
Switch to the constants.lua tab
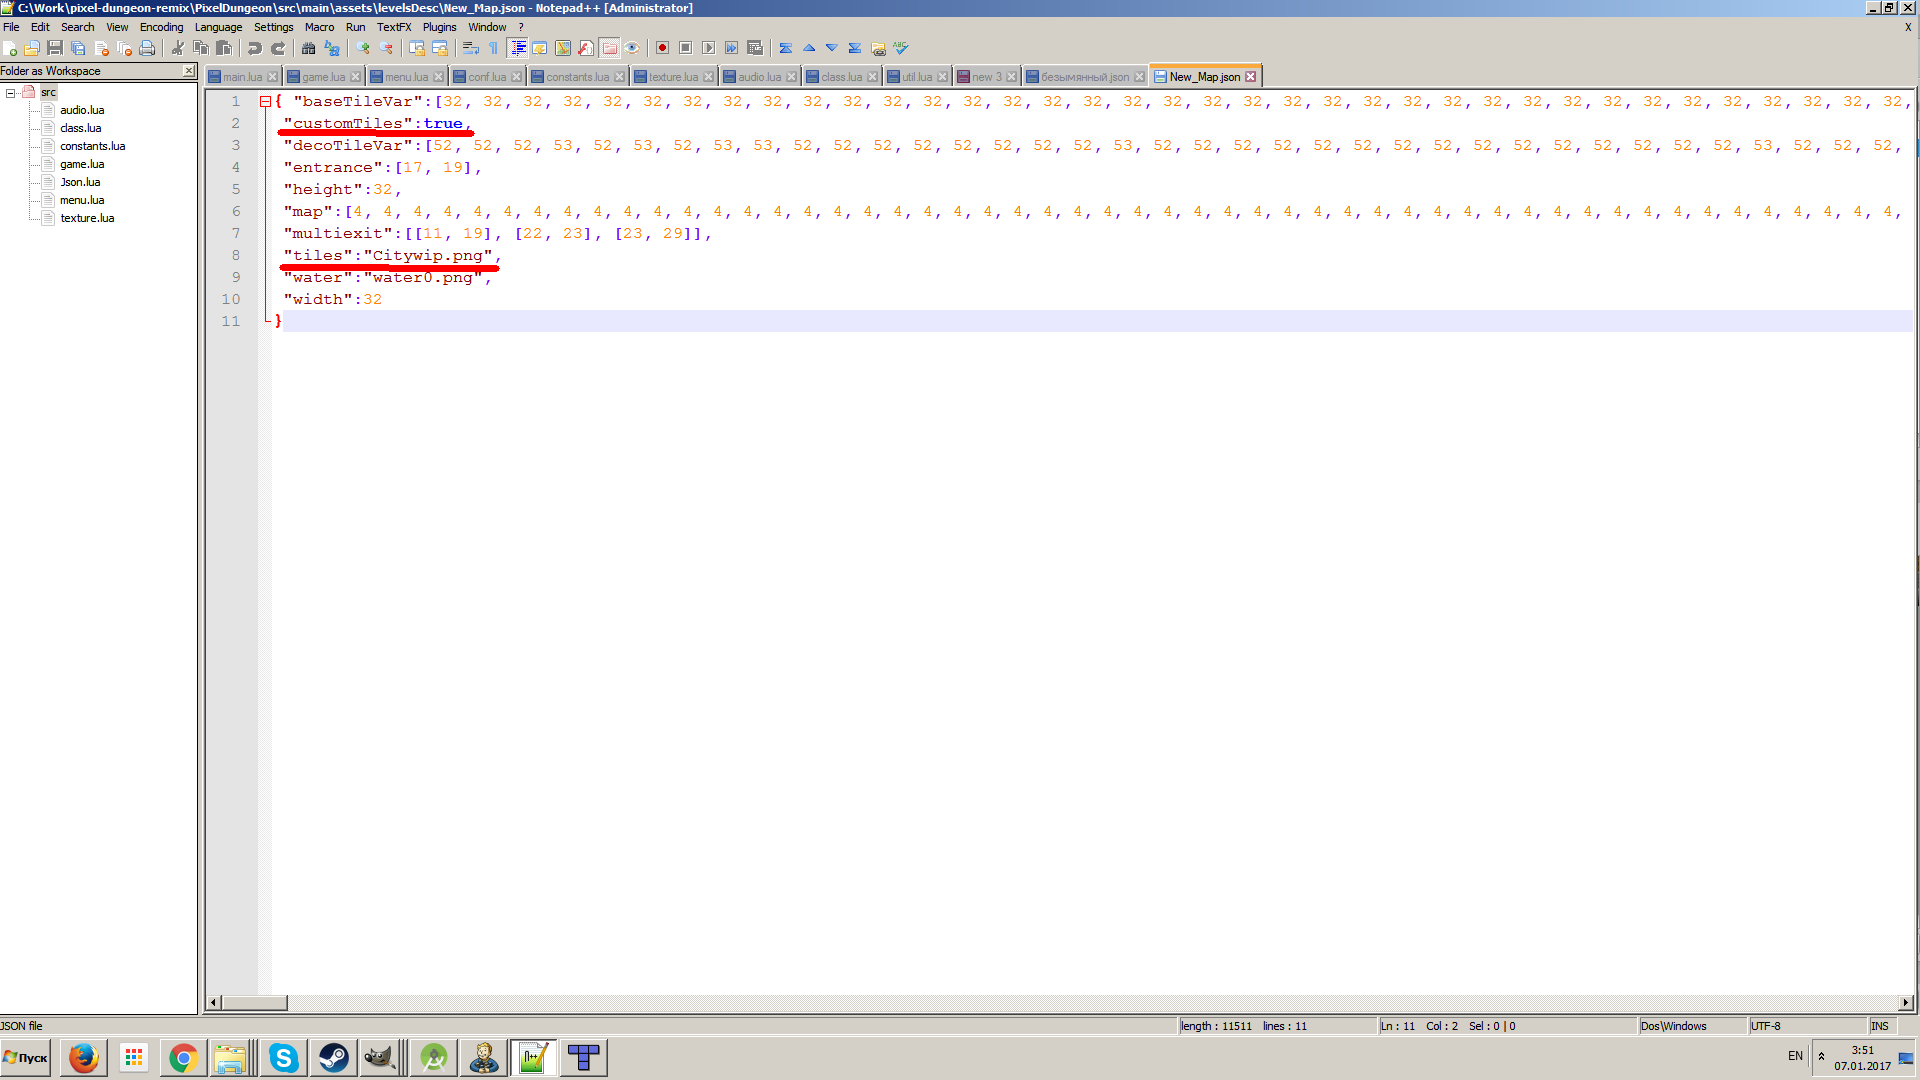(x=577, y=77)
